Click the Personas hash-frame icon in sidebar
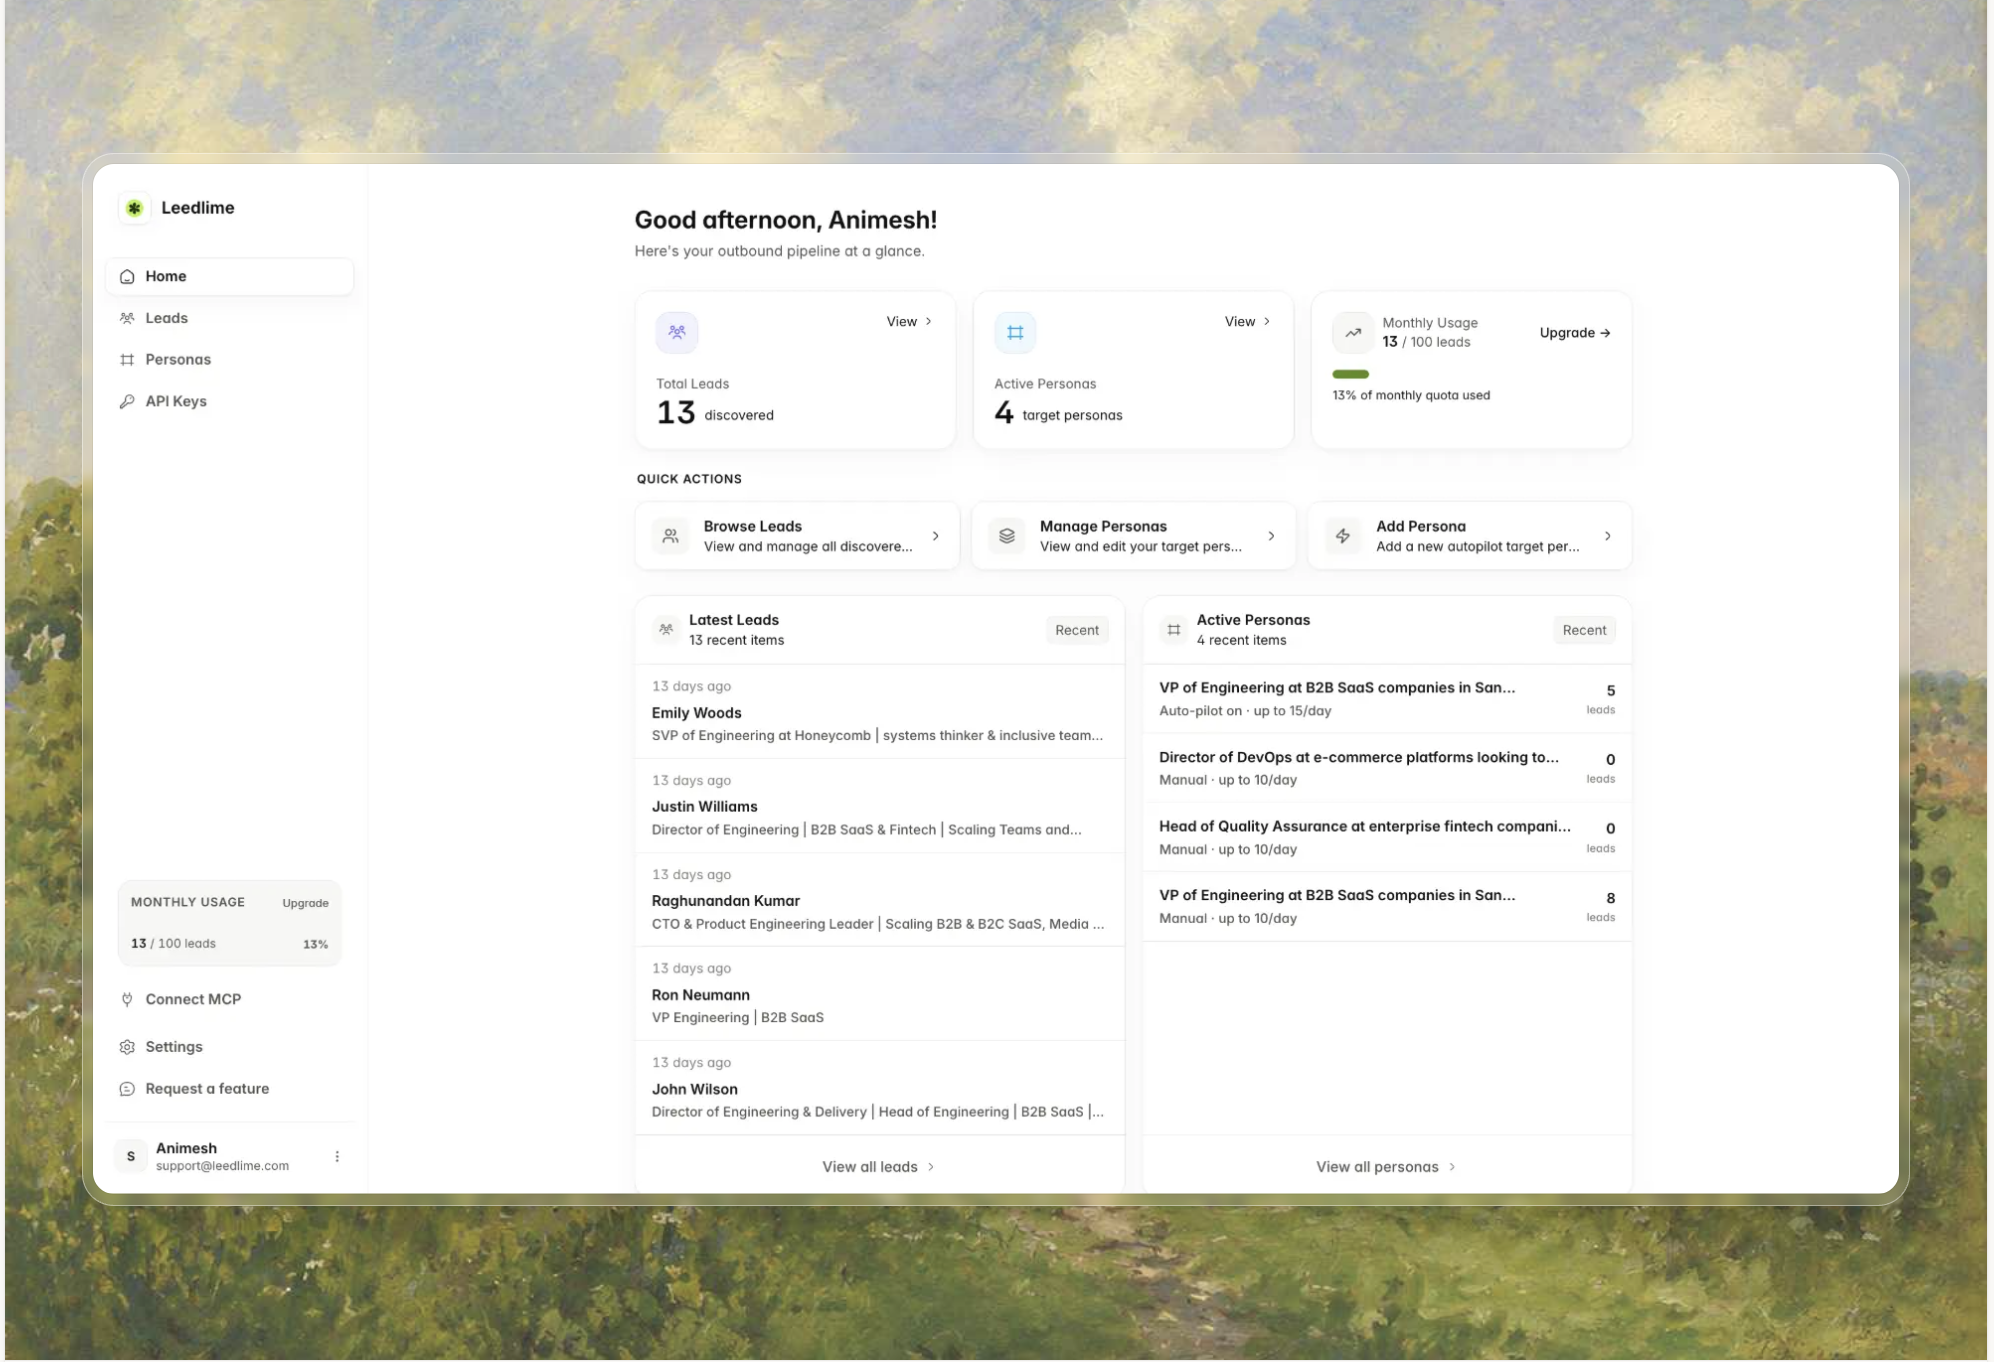 pos(127,360)
